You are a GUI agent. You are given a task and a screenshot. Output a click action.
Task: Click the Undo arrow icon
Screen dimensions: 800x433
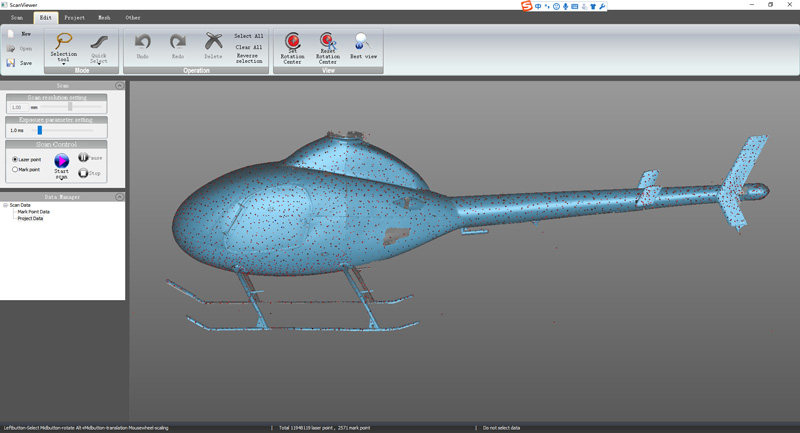[x=142, y=42]
